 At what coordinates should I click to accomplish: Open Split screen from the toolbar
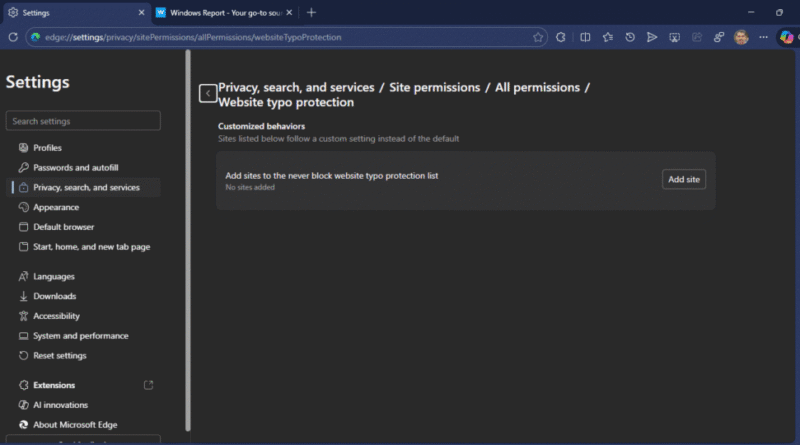[583, 37]
